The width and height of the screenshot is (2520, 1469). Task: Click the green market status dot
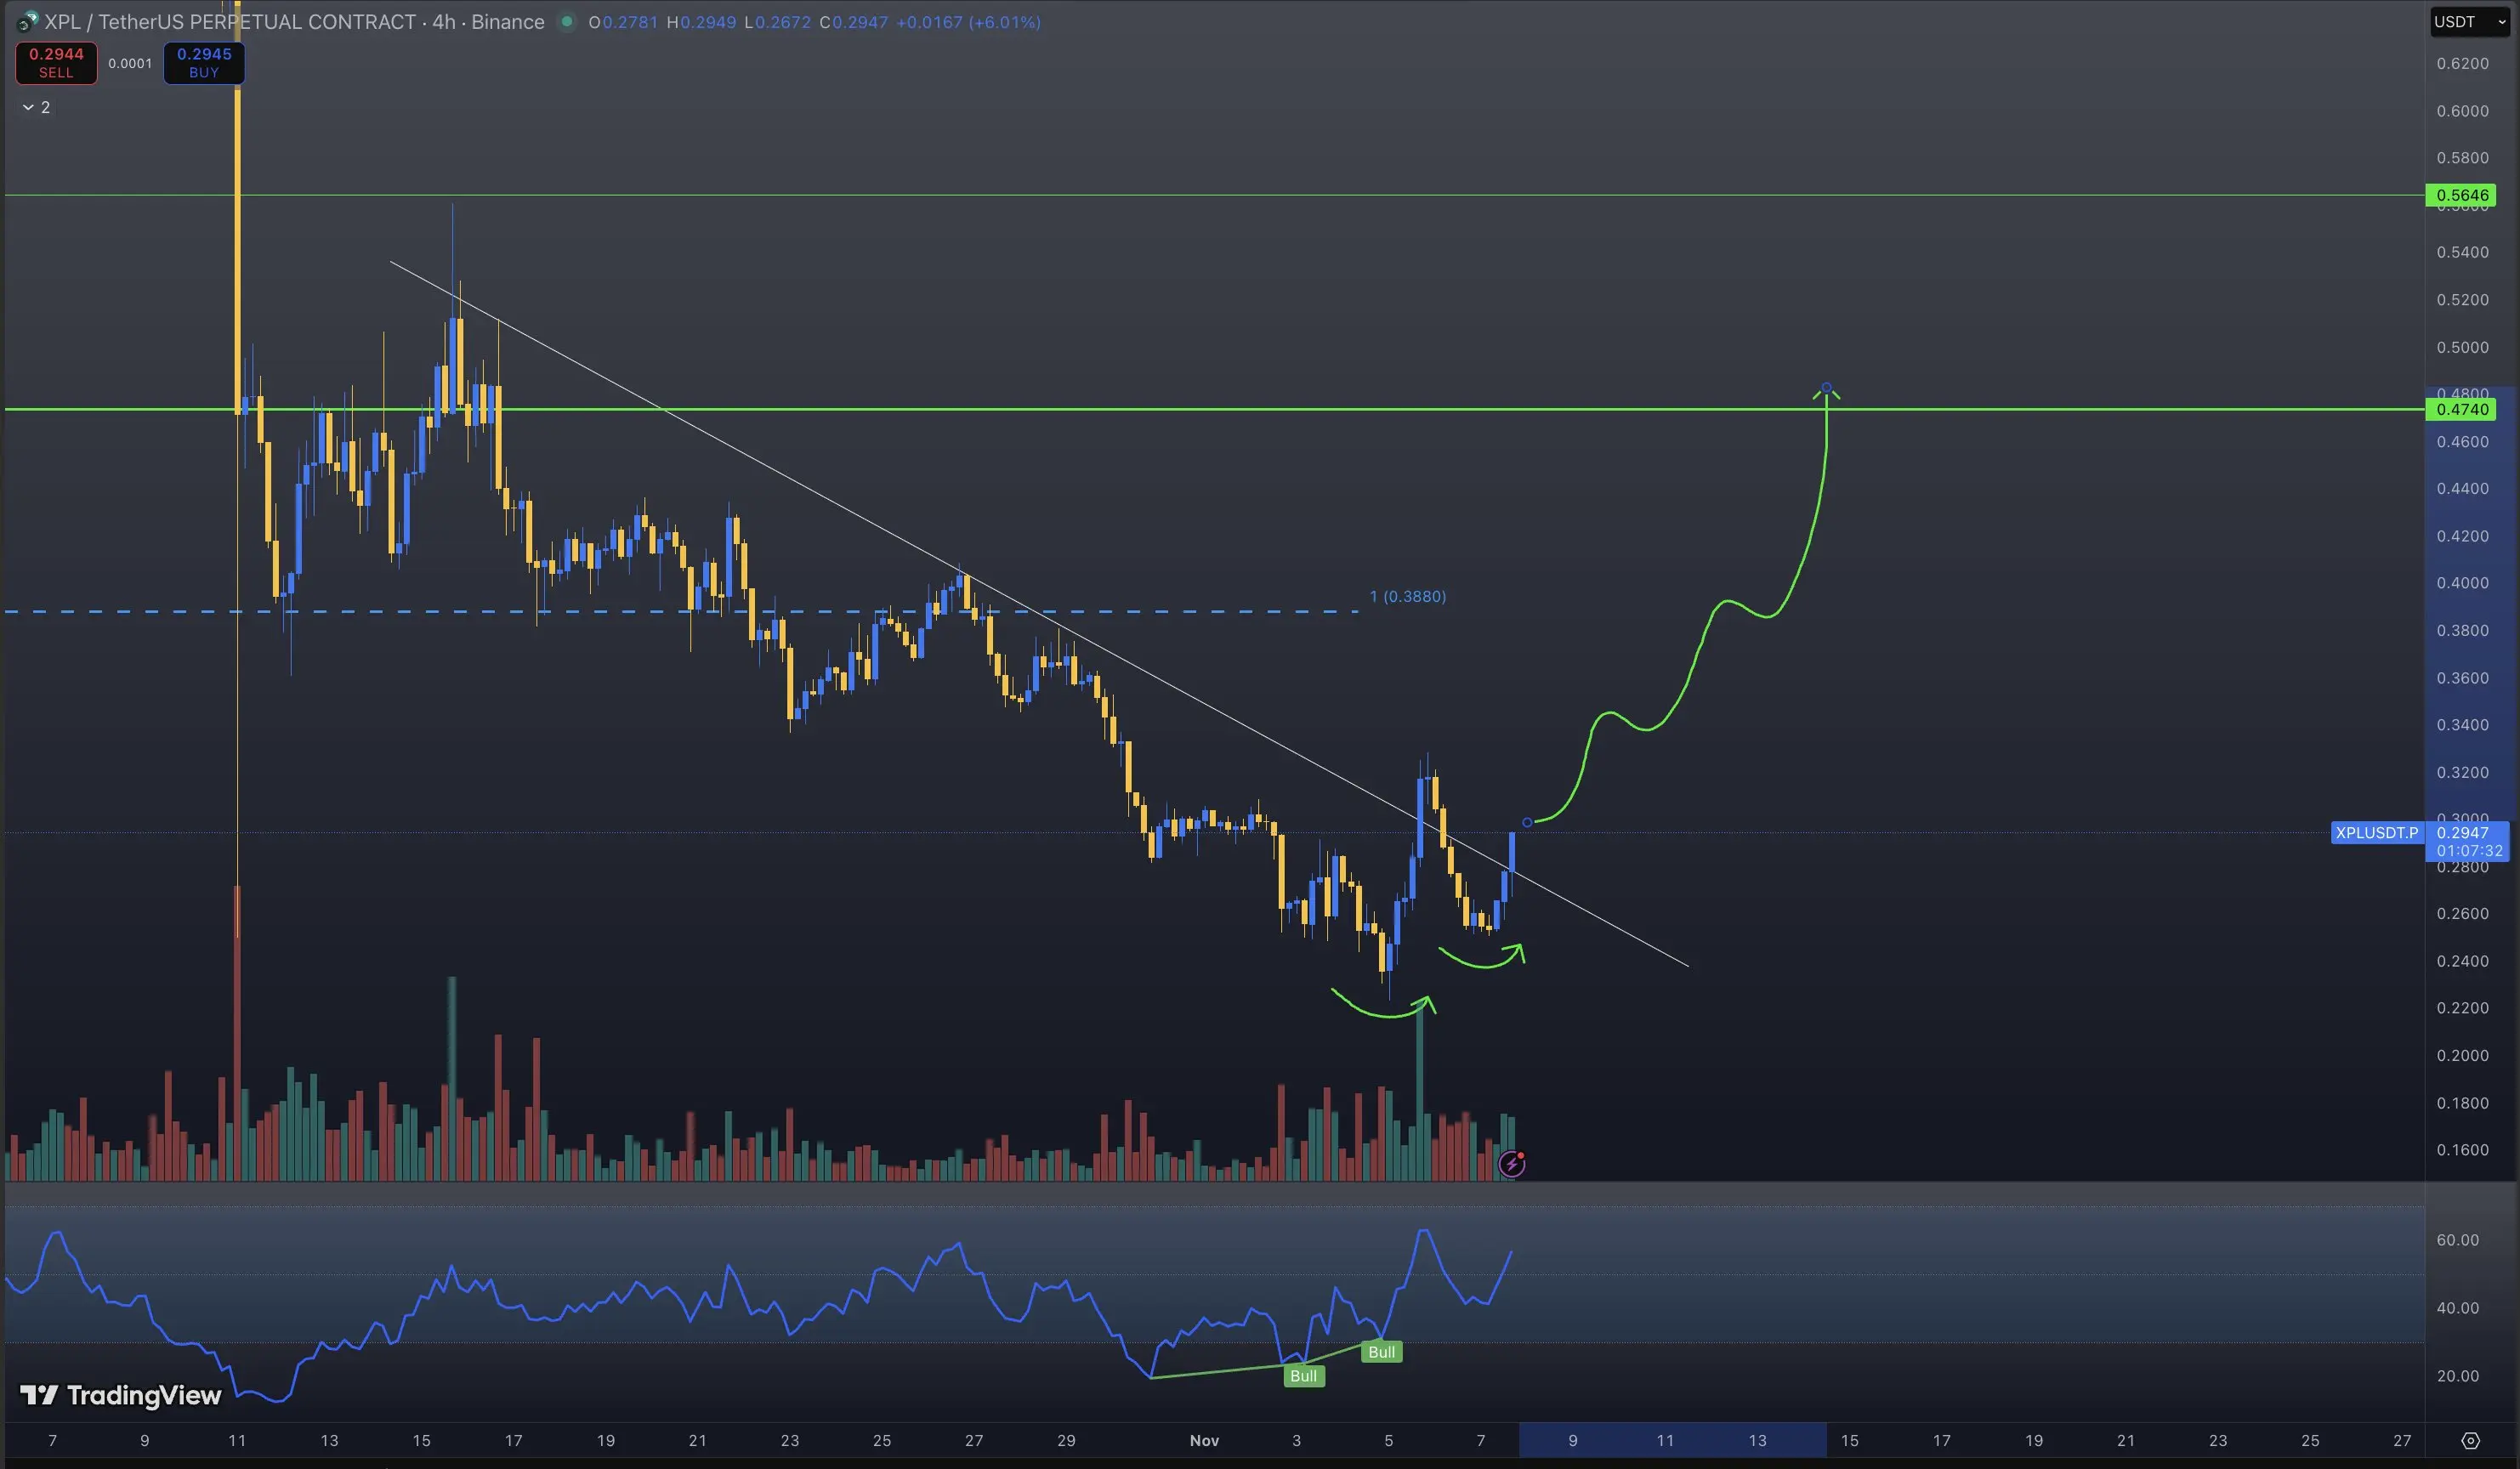tap(567, 22)
